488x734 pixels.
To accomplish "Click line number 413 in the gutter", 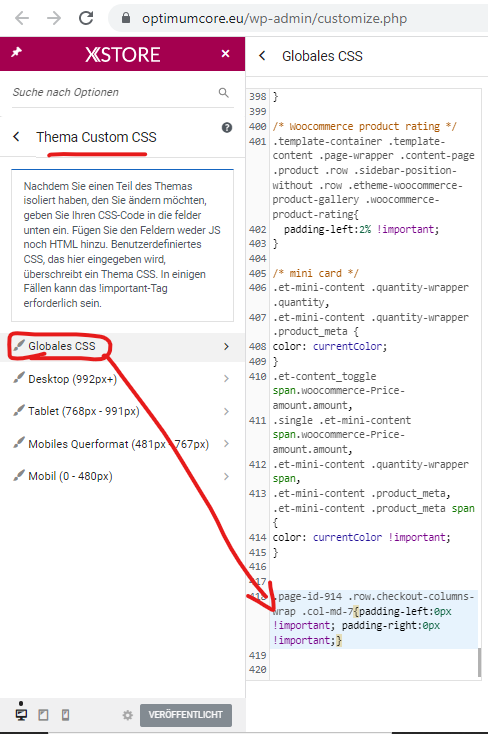I will tap(258, 493).
